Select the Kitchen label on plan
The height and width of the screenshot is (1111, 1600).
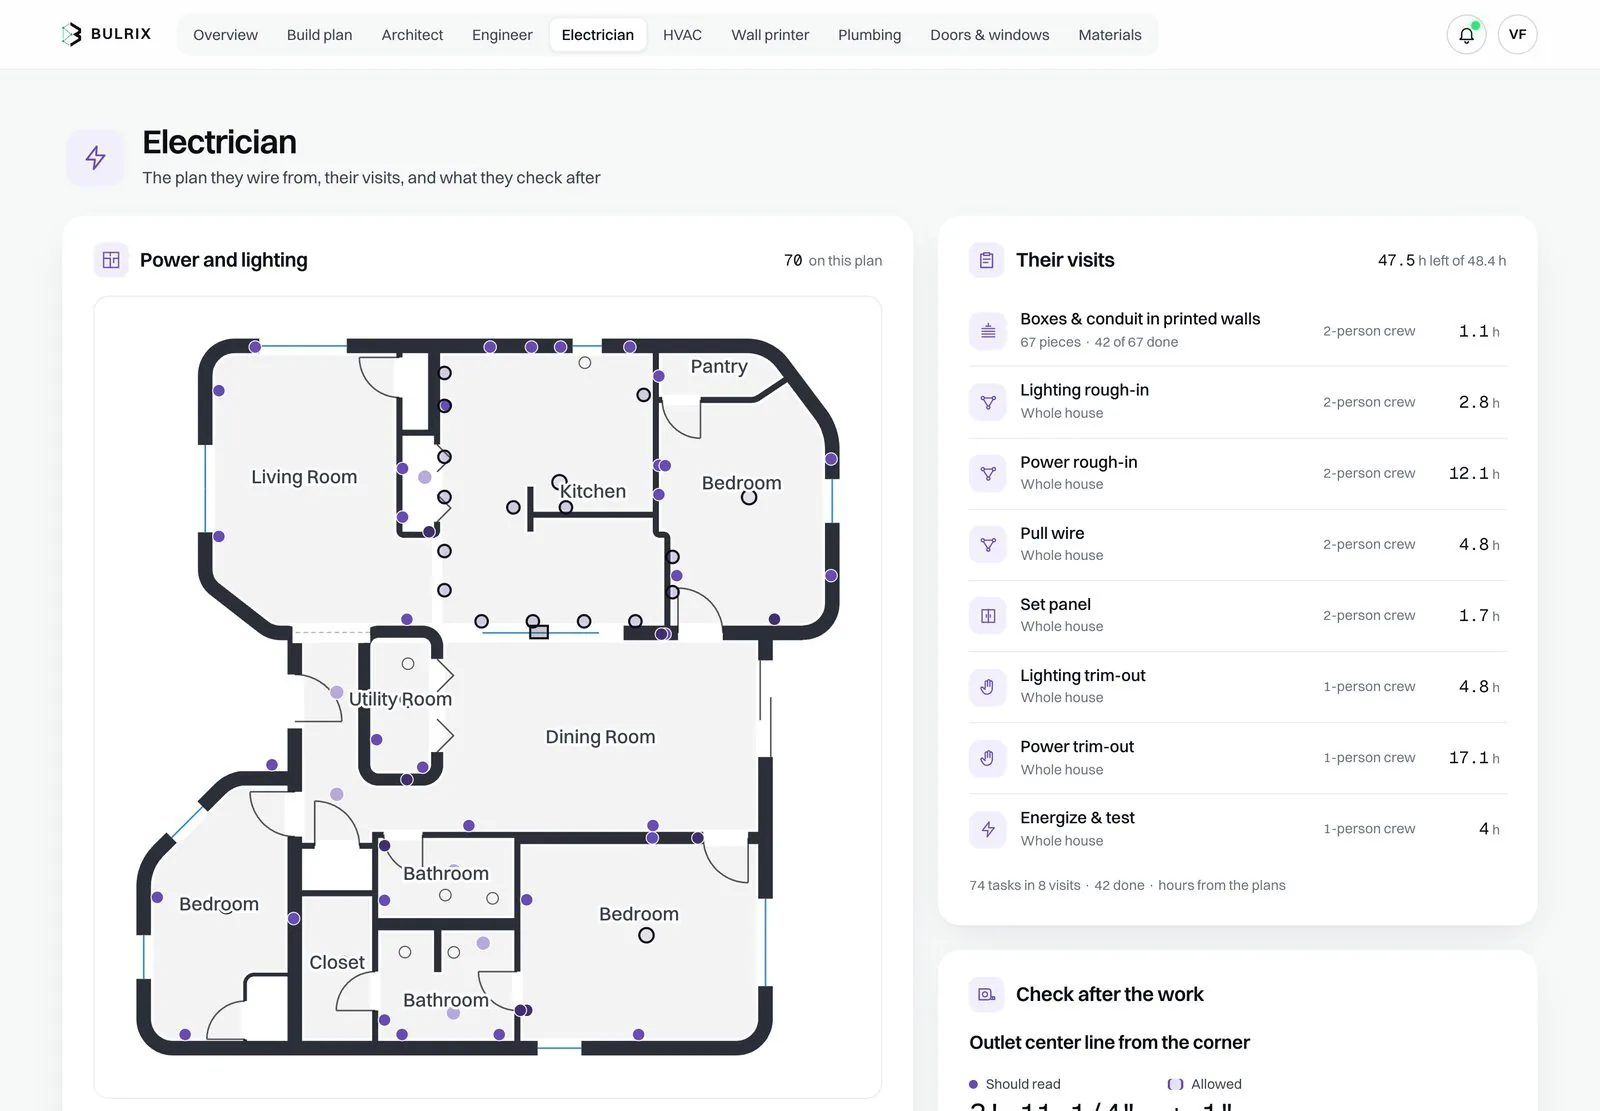(x=593, y=491)
